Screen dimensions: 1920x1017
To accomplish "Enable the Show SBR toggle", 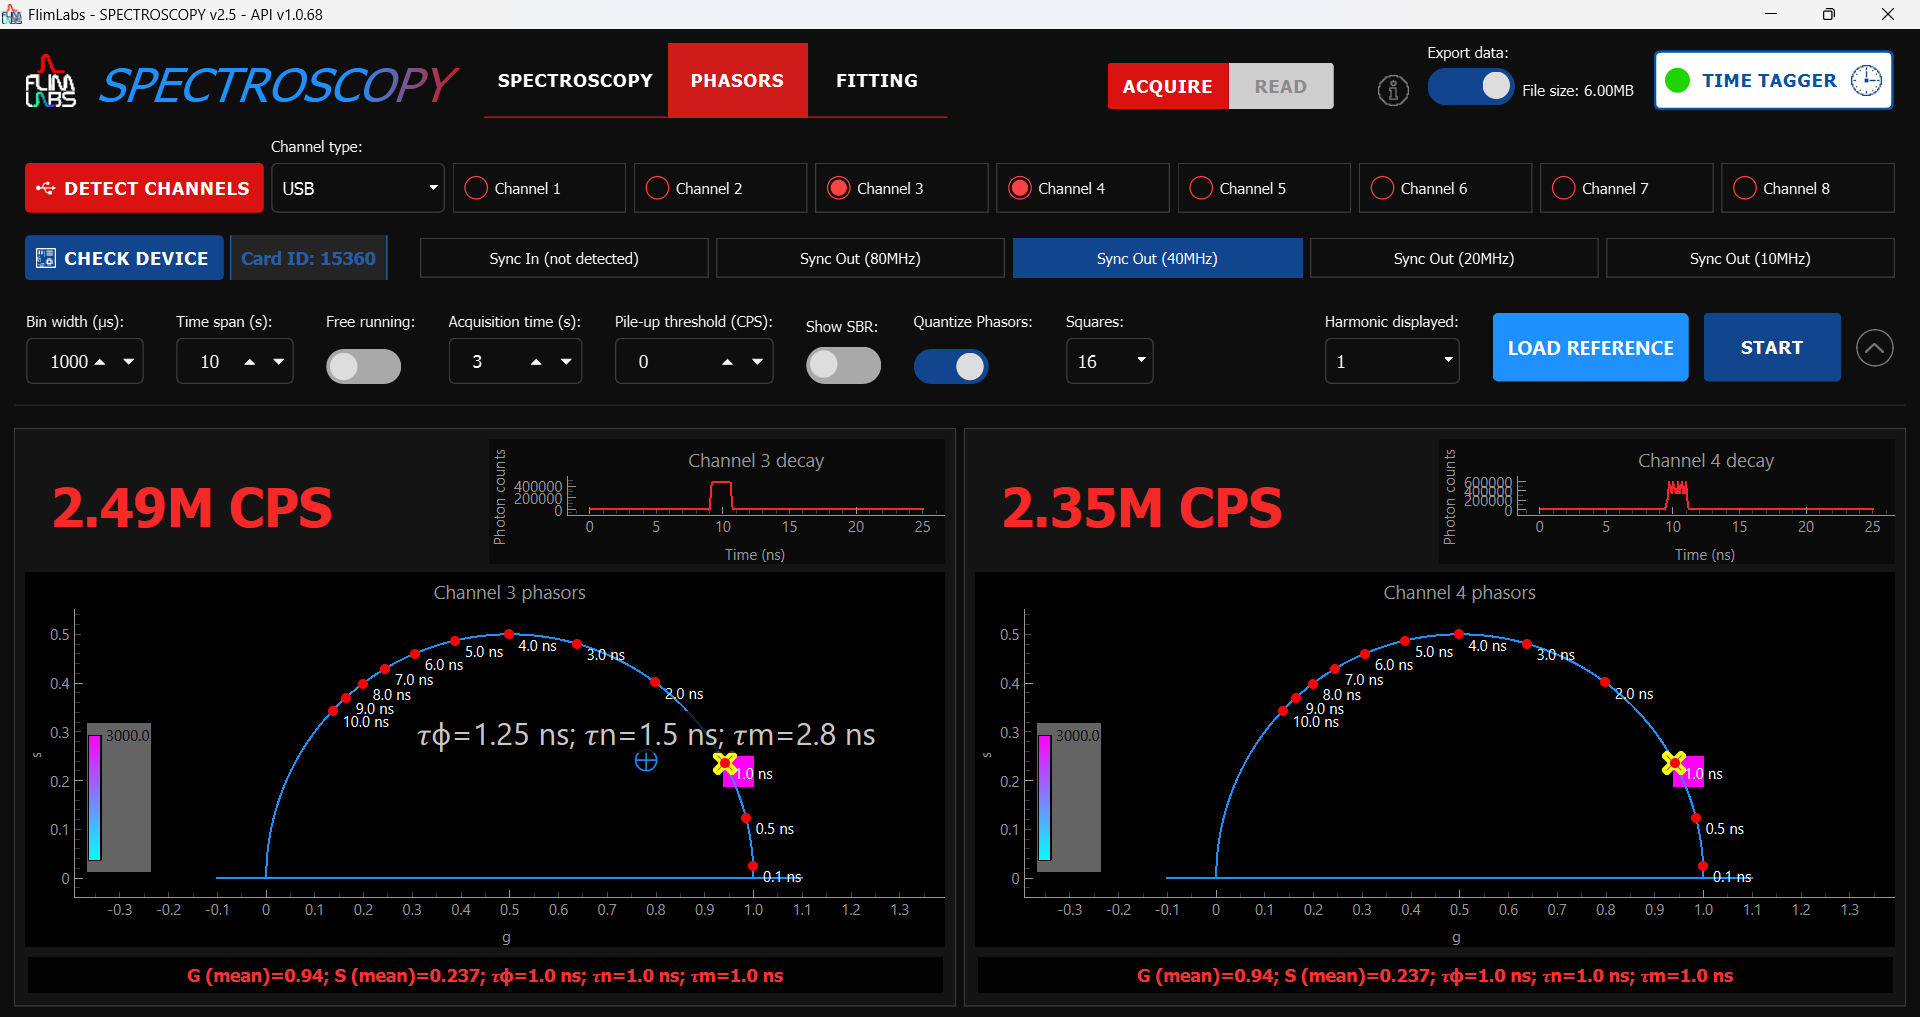I will point(844,365).
